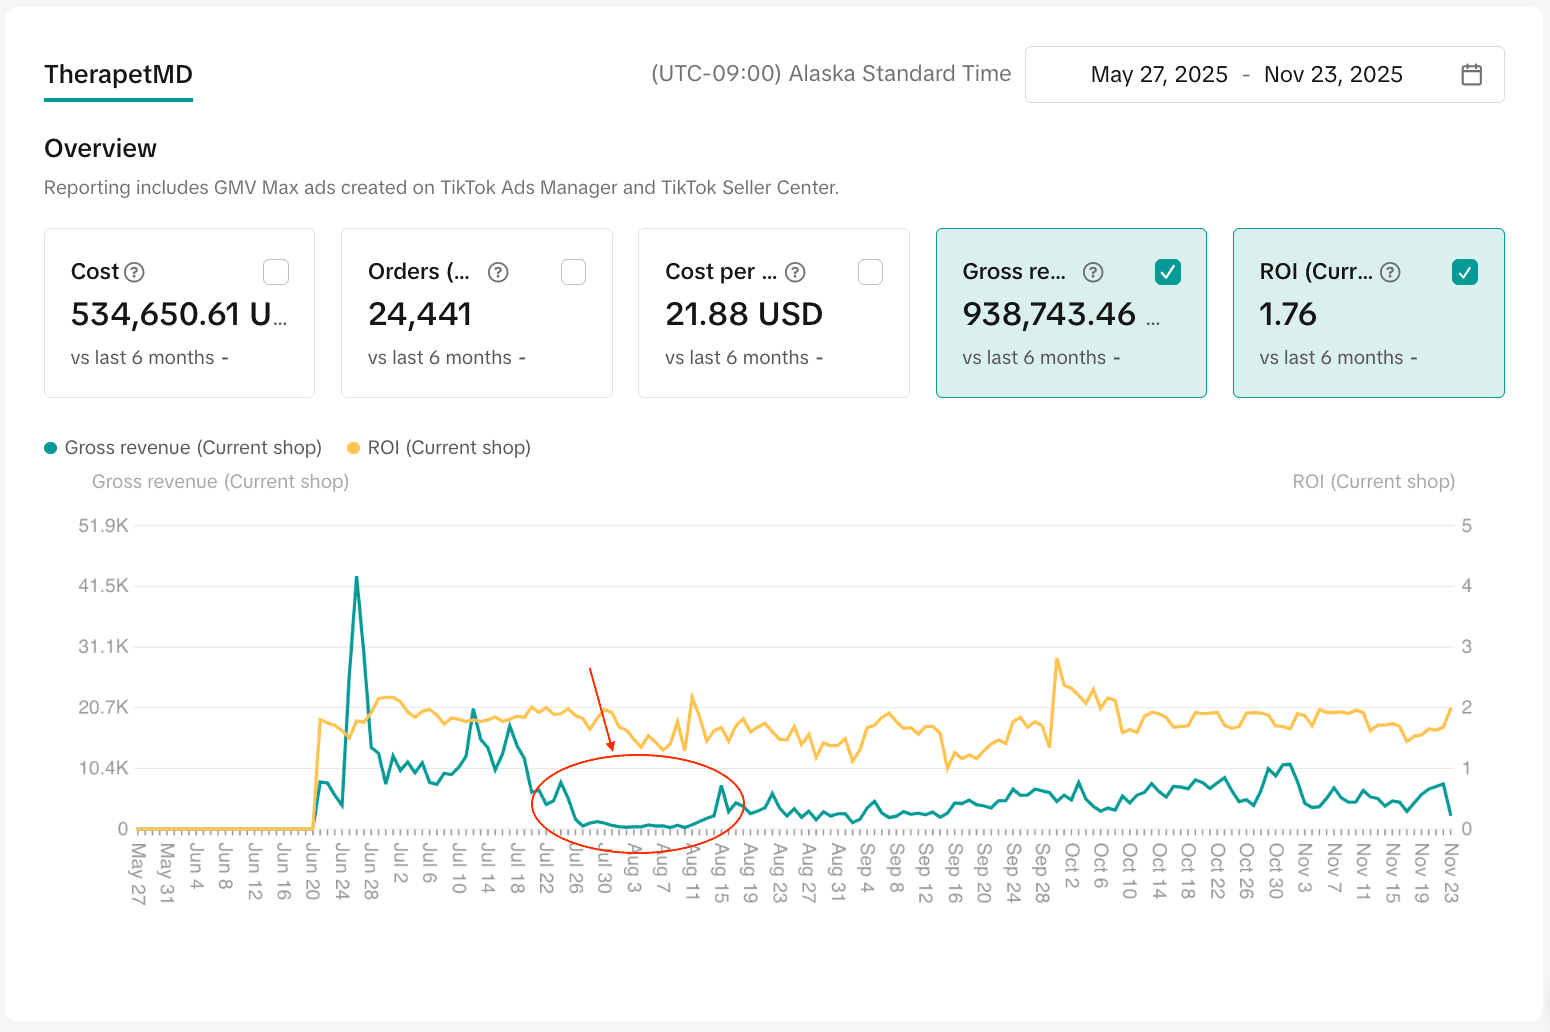Open the Cost per order help icon
1550x1032 pixels.
(795, 272)
